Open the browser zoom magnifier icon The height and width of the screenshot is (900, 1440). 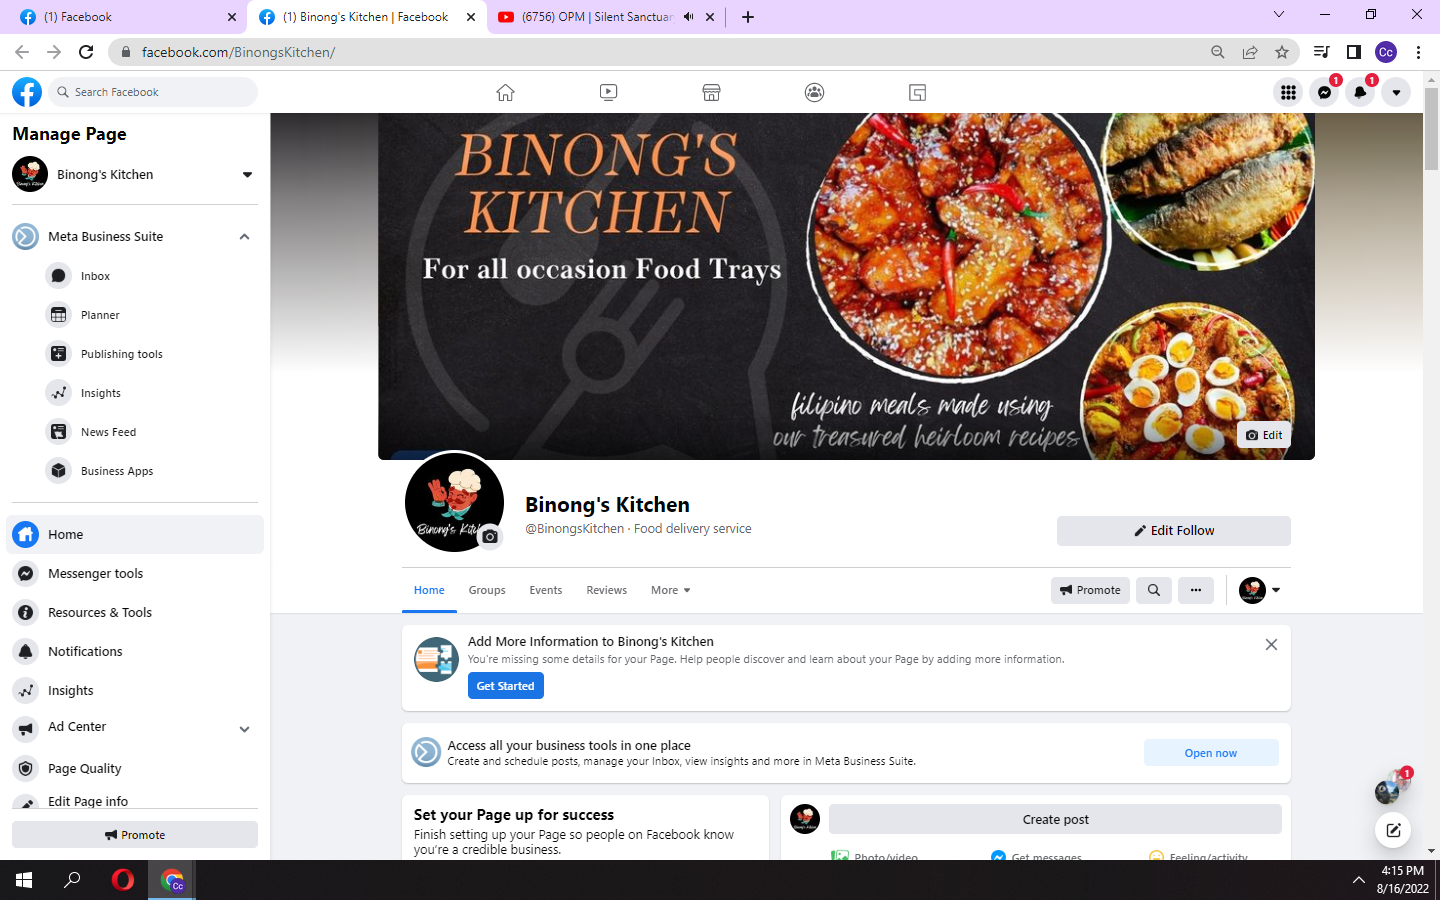coord(1218,52)
